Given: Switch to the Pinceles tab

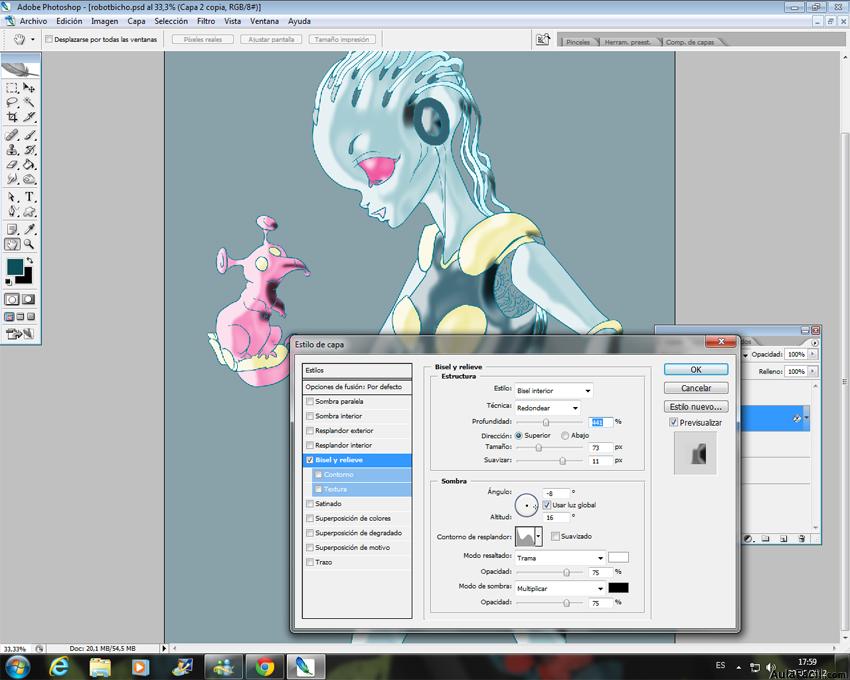Looking at the screenshot, I should pos(578,42).
